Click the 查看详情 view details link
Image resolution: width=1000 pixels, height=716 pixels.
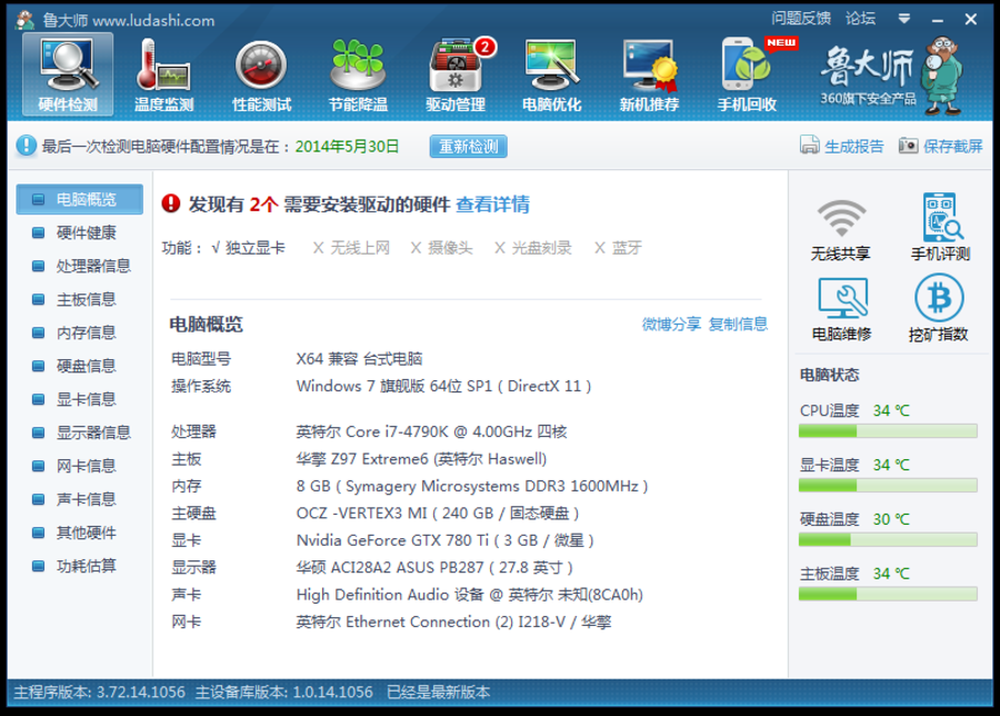(x=492, y=204)
